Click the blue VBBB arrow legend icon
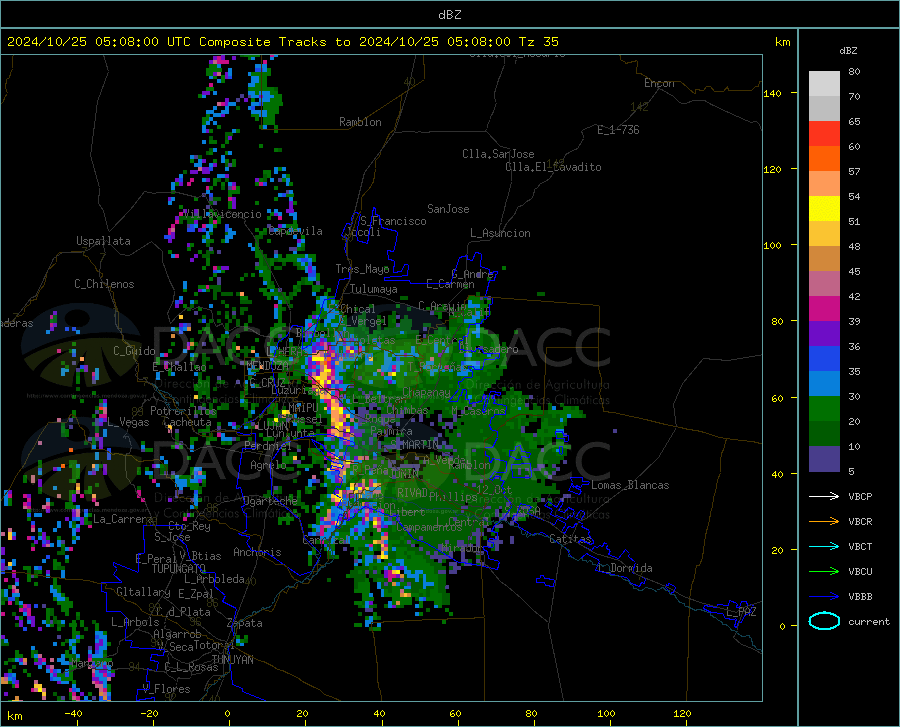 (x=824, y=596)
